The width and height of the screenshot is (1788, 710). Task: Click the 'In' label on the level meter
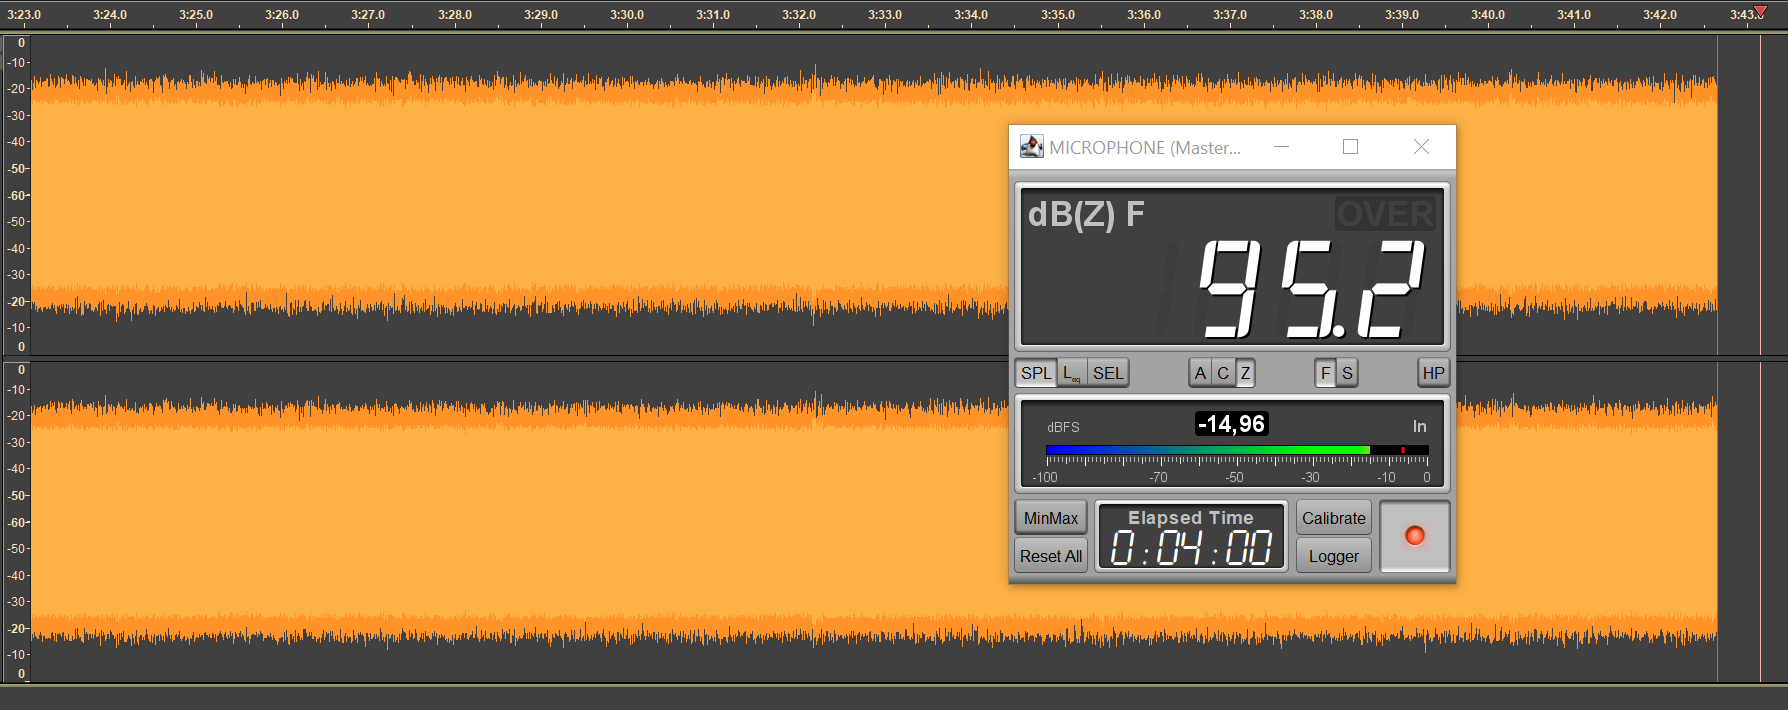point(1419,426)
